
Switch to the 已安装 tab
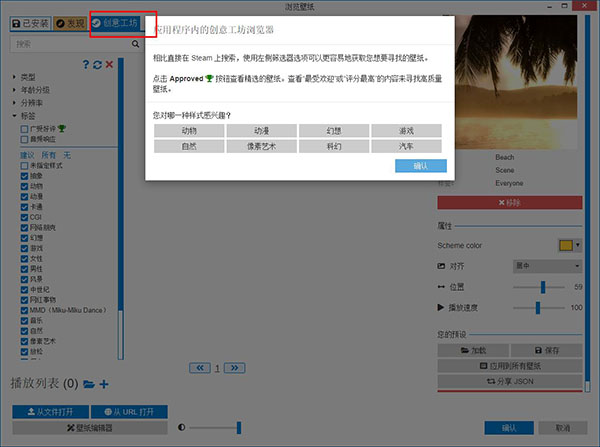27,21
